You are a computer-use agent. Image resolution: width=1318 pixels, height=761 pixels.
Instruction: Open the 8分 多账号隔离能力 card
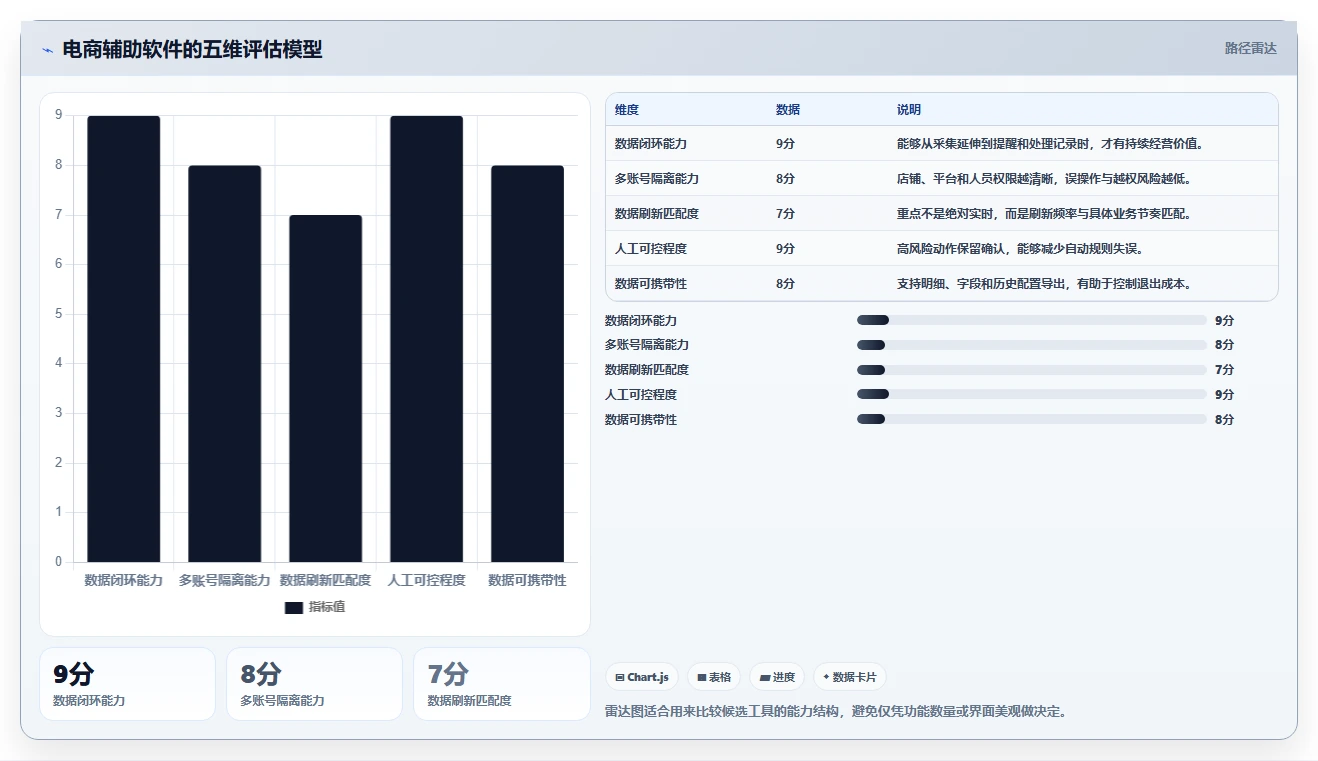(314, 684)
